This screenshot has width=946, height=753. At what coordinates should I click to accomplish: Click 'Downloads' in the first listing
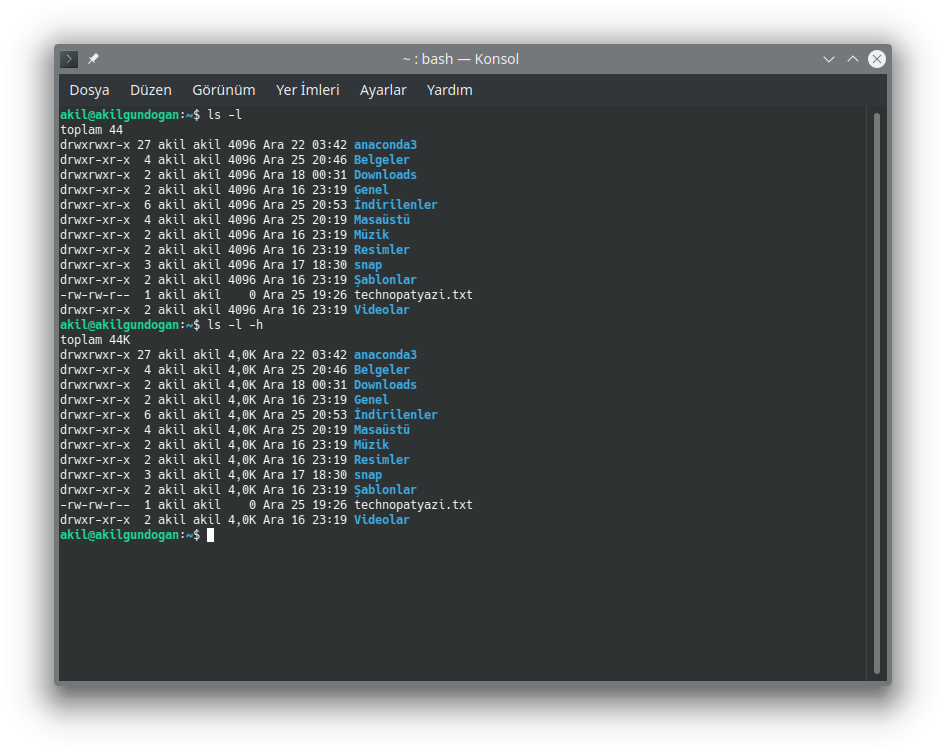click(386, 175)
